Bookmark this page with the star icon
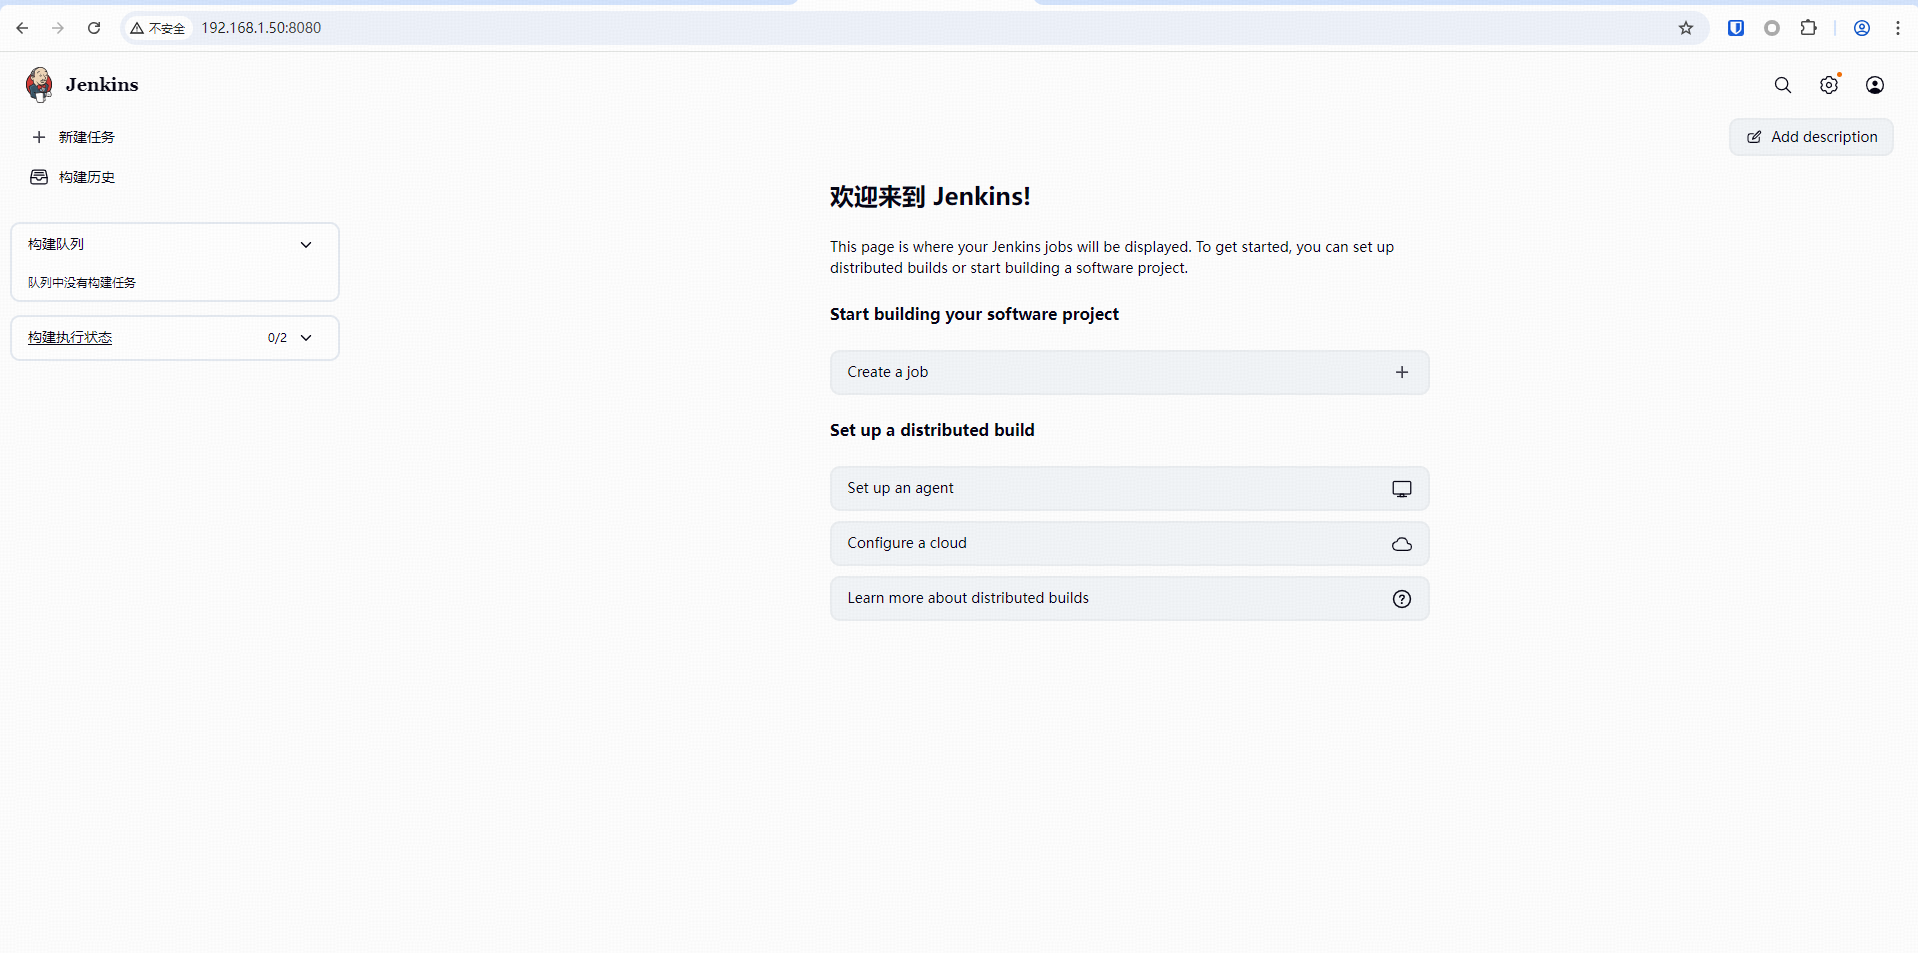This screenshot has height=953, width=1918. [1686, 28]
